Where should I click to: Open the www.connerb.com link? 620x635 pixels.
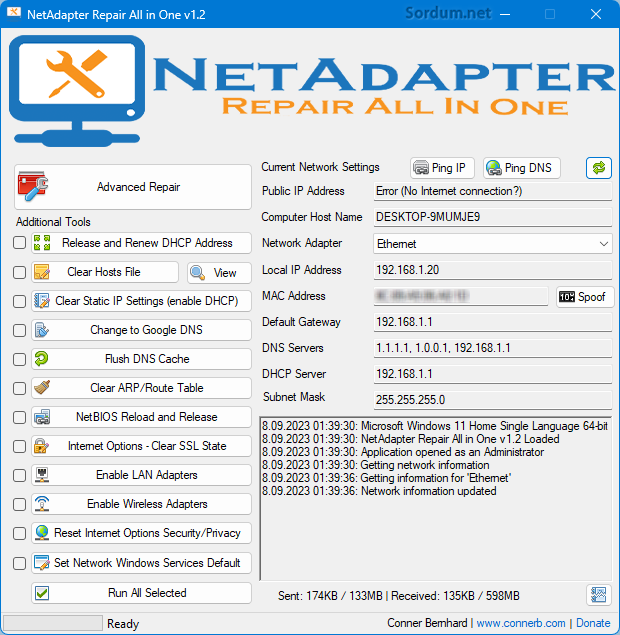coord(521,623)
